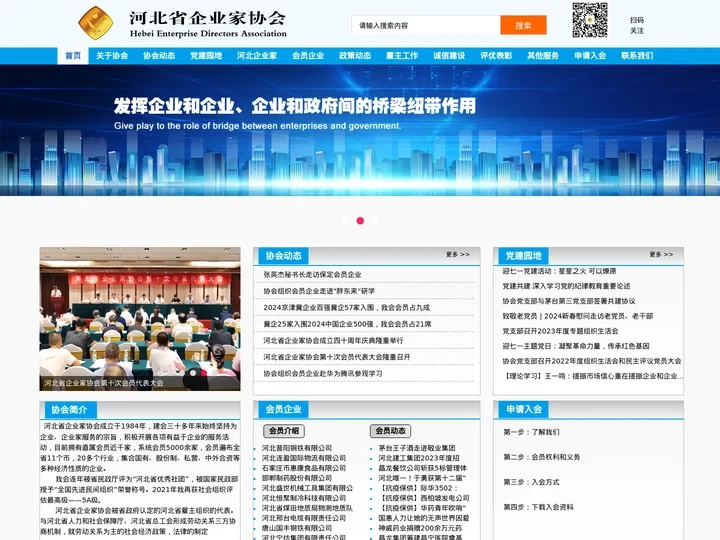Open the 协会动态 nav item
The height and width of the screenshot is (540, 720).
click(159, 56)
